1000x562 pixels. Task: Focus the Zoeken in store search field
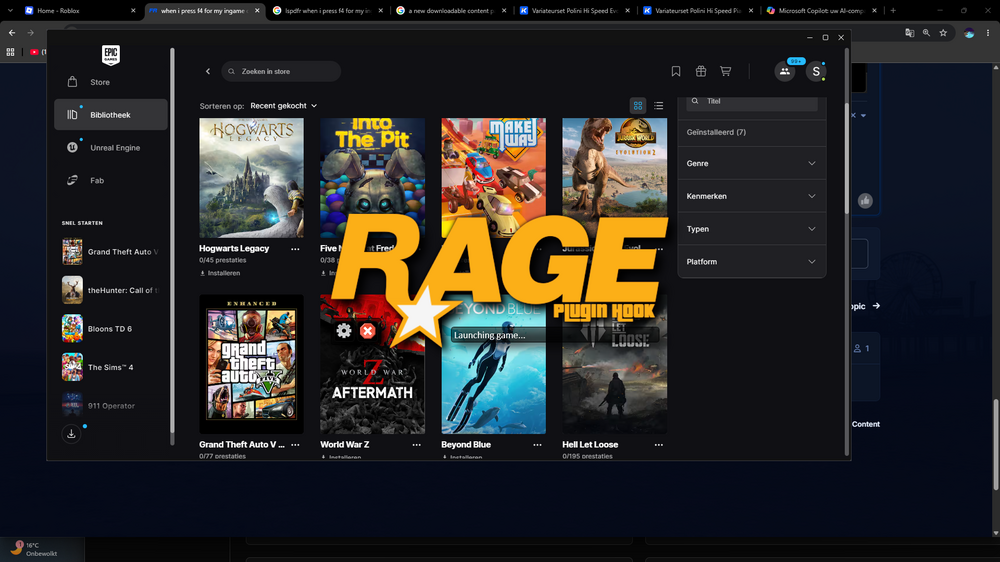tap(281, 71)
